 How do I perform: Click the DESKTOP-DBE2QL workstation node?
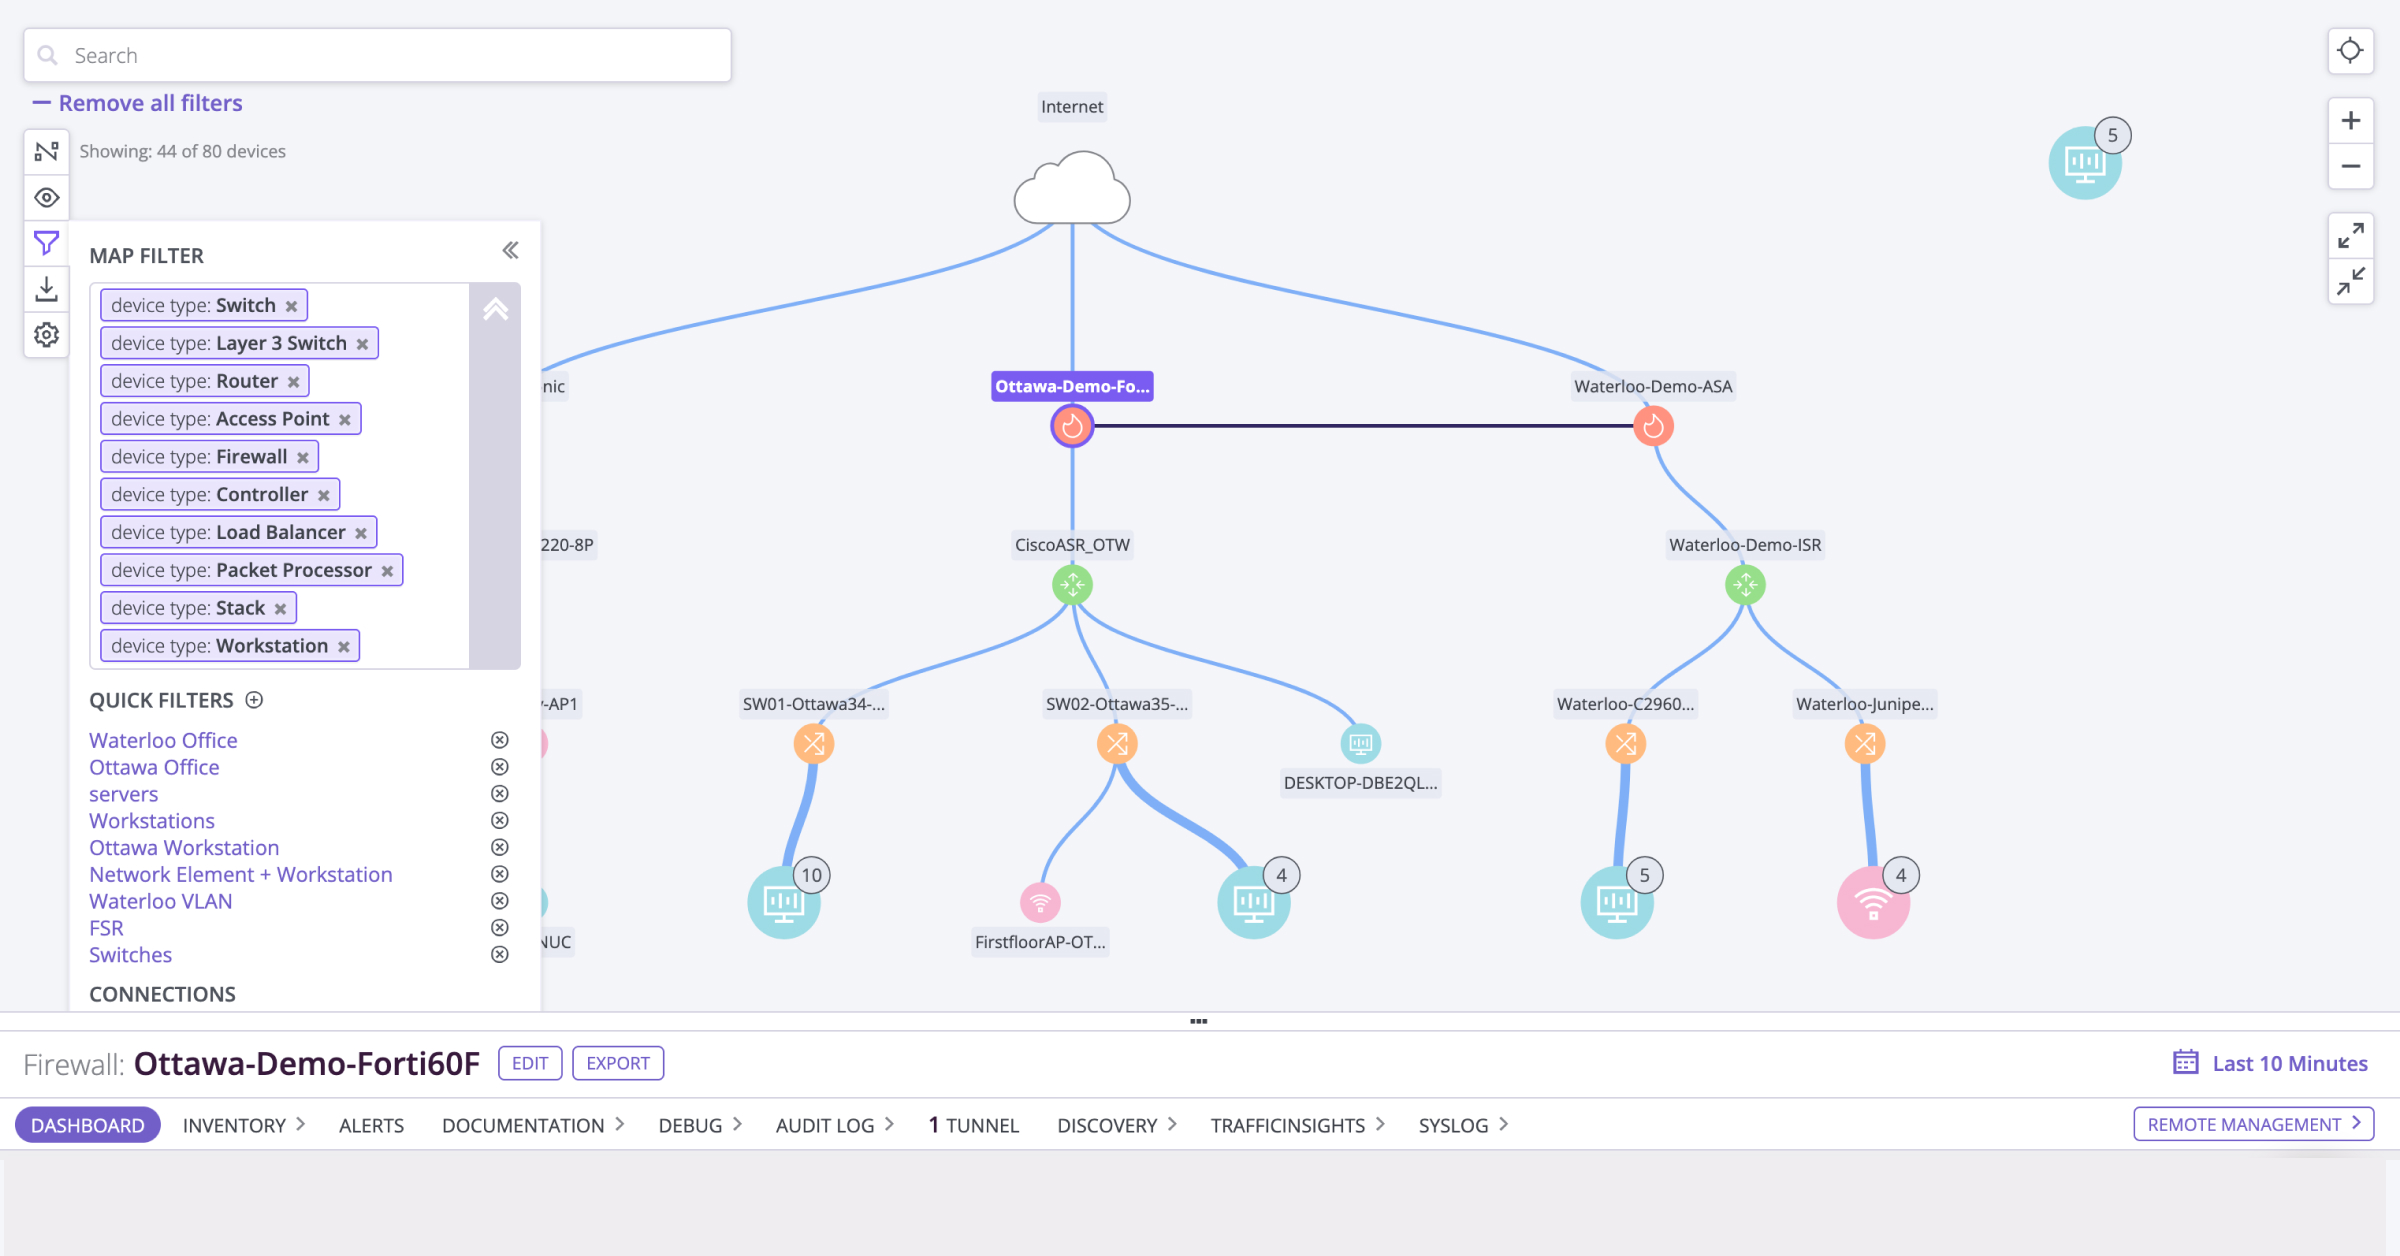click(1360, 743)
